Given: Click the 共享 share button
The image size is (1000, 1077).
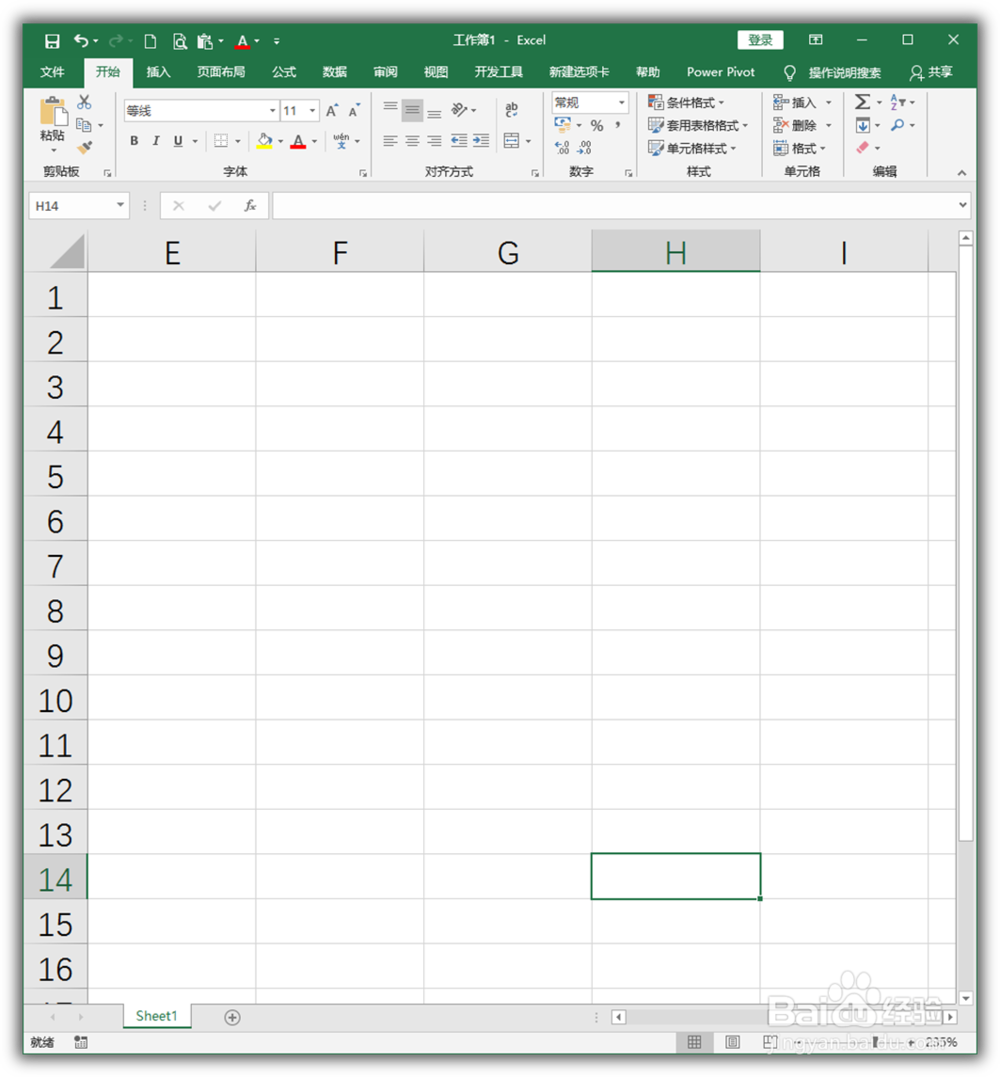Looking at the screenshot, I should 931,72.
